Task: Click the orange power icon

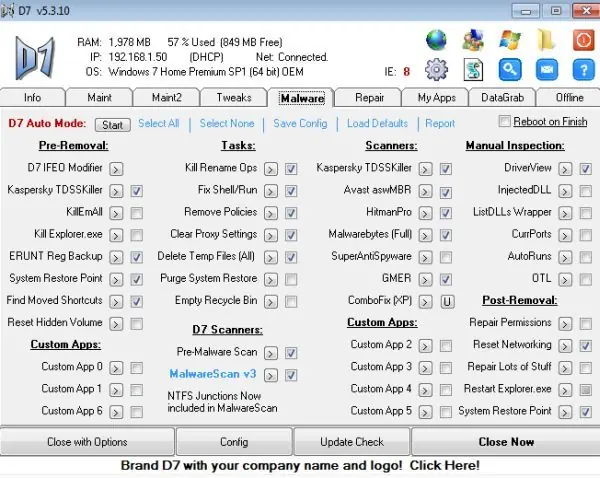Action: pos(583,40)
